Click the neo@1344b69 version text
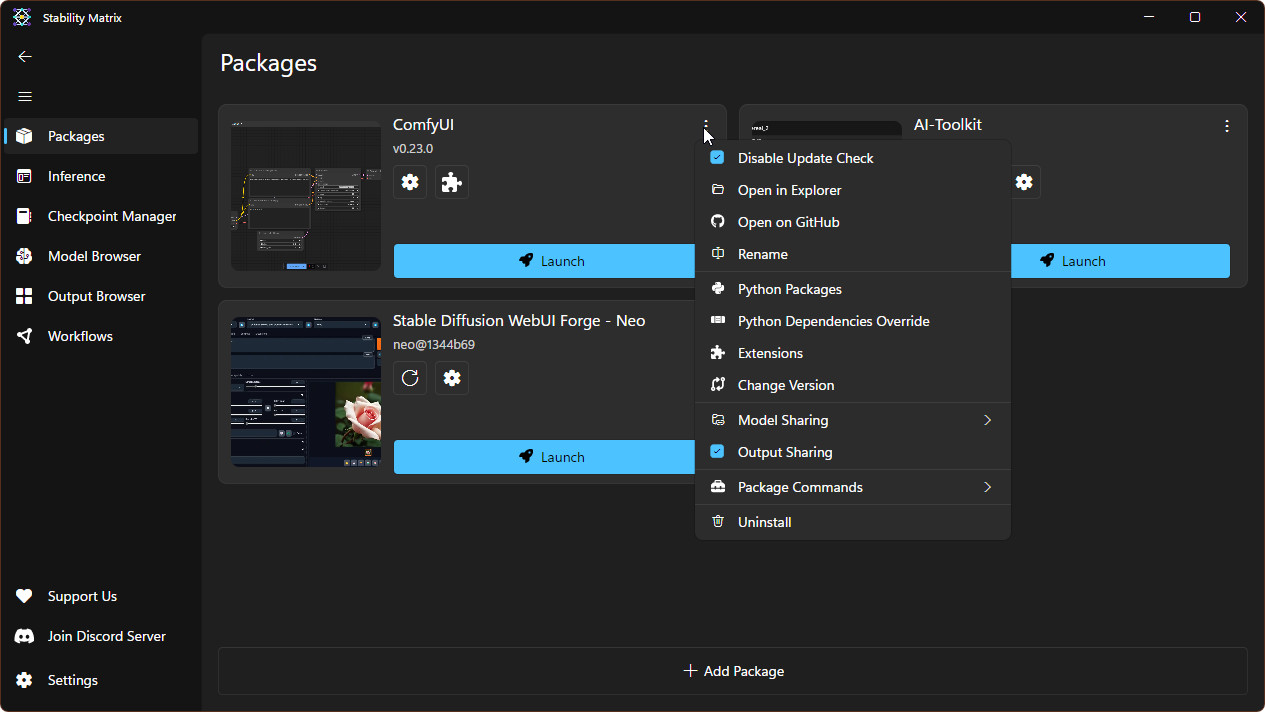This screenshot has width=1265, height=712. point(434,345)
